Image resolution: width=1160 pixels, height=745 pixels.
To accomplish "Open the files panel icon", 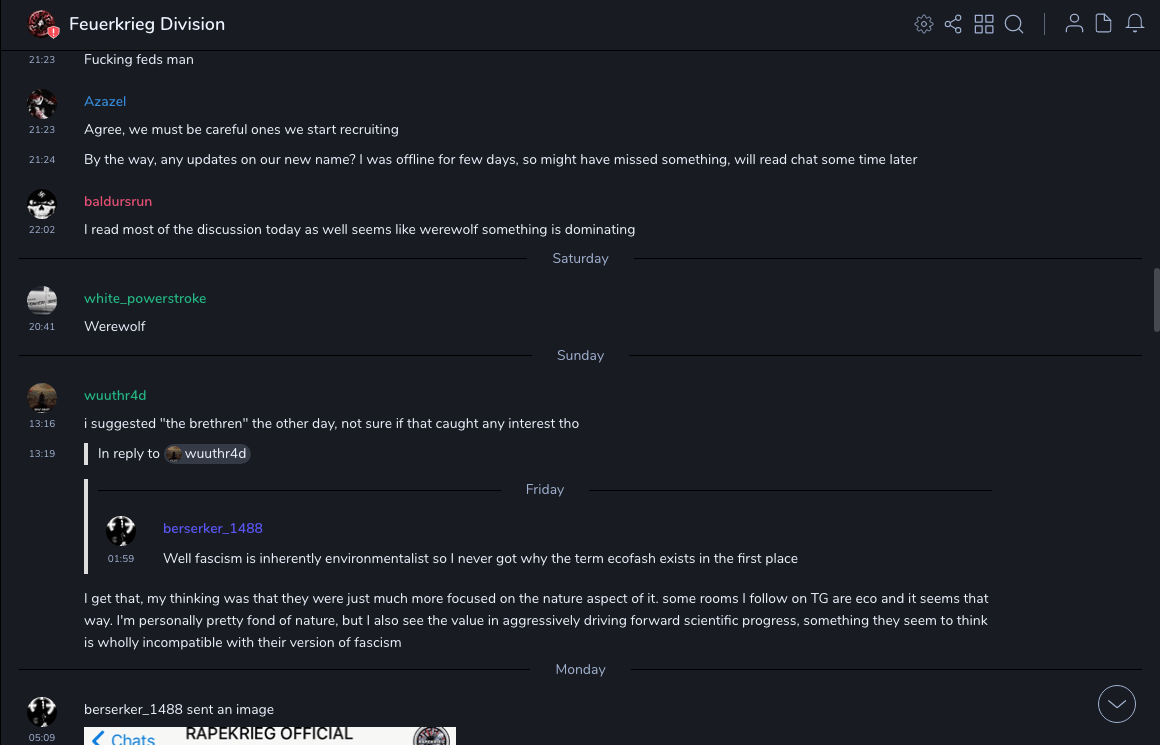I will [x=1104, y=24].
